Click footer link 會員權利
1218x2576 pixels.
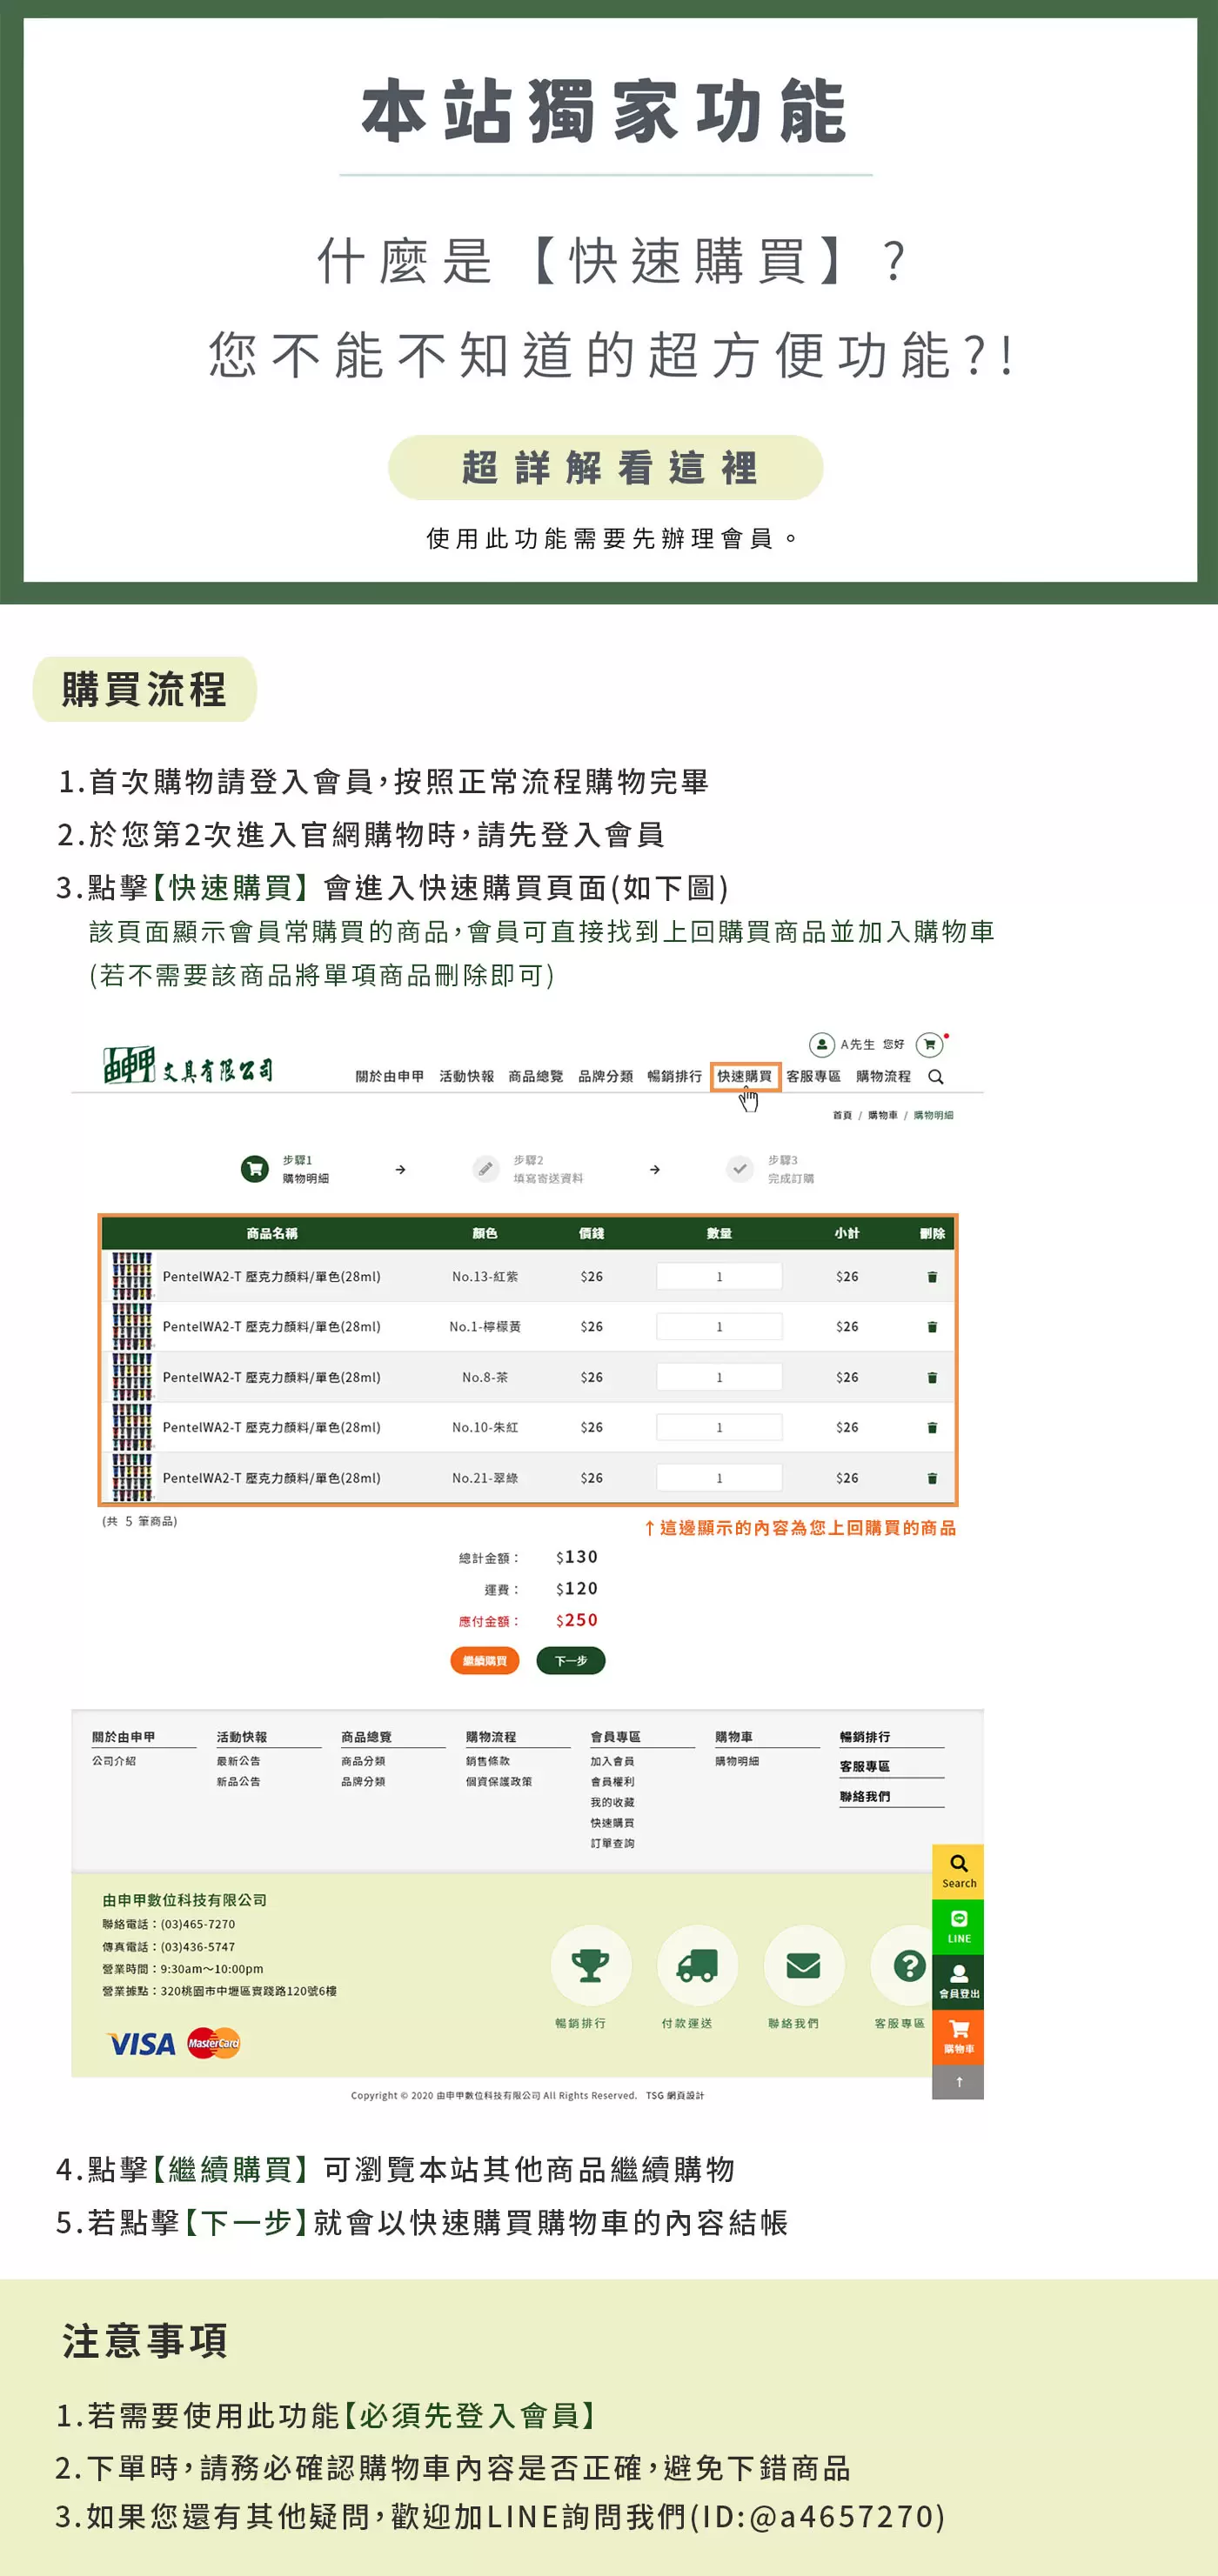pos(612,1782)
